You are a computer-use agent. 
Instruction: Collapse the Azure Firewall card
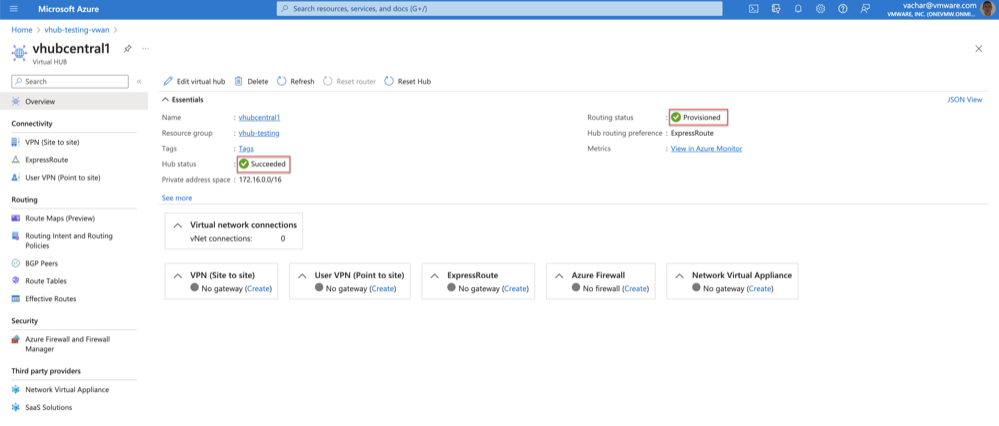coord(559,275)
